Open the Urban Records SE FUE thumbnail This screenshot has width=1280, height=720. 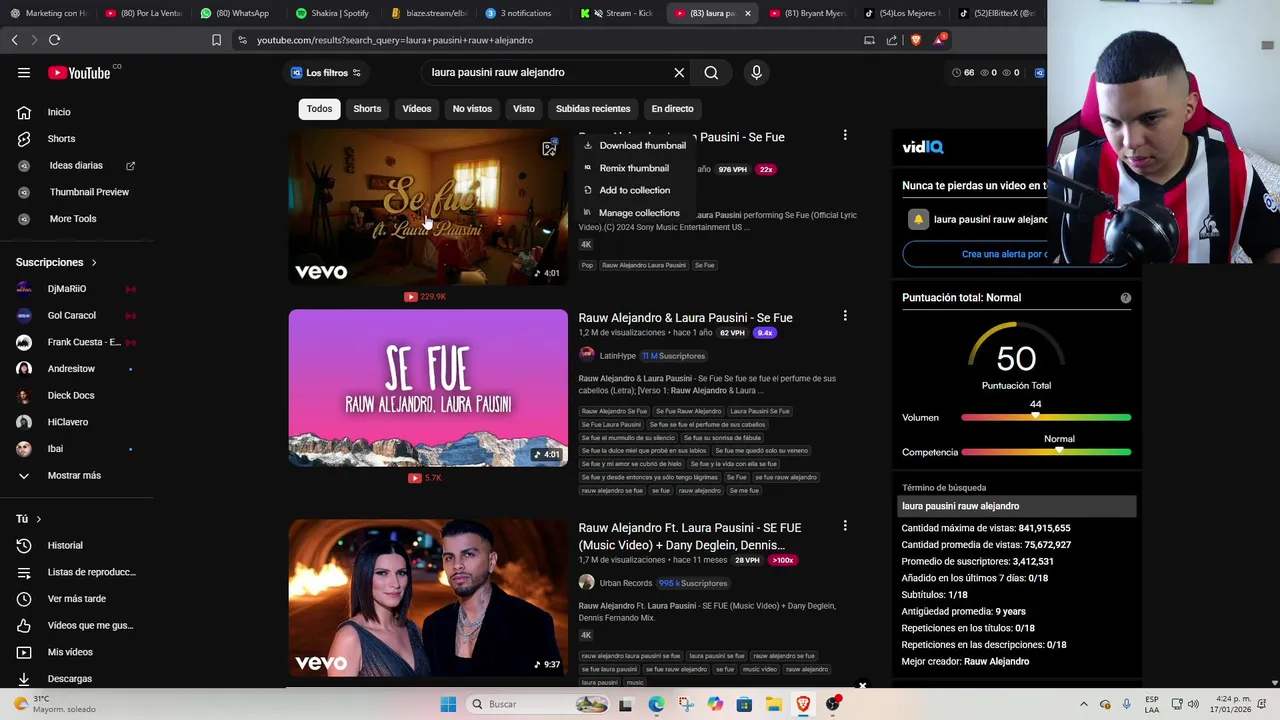click(x=428, y=598)
